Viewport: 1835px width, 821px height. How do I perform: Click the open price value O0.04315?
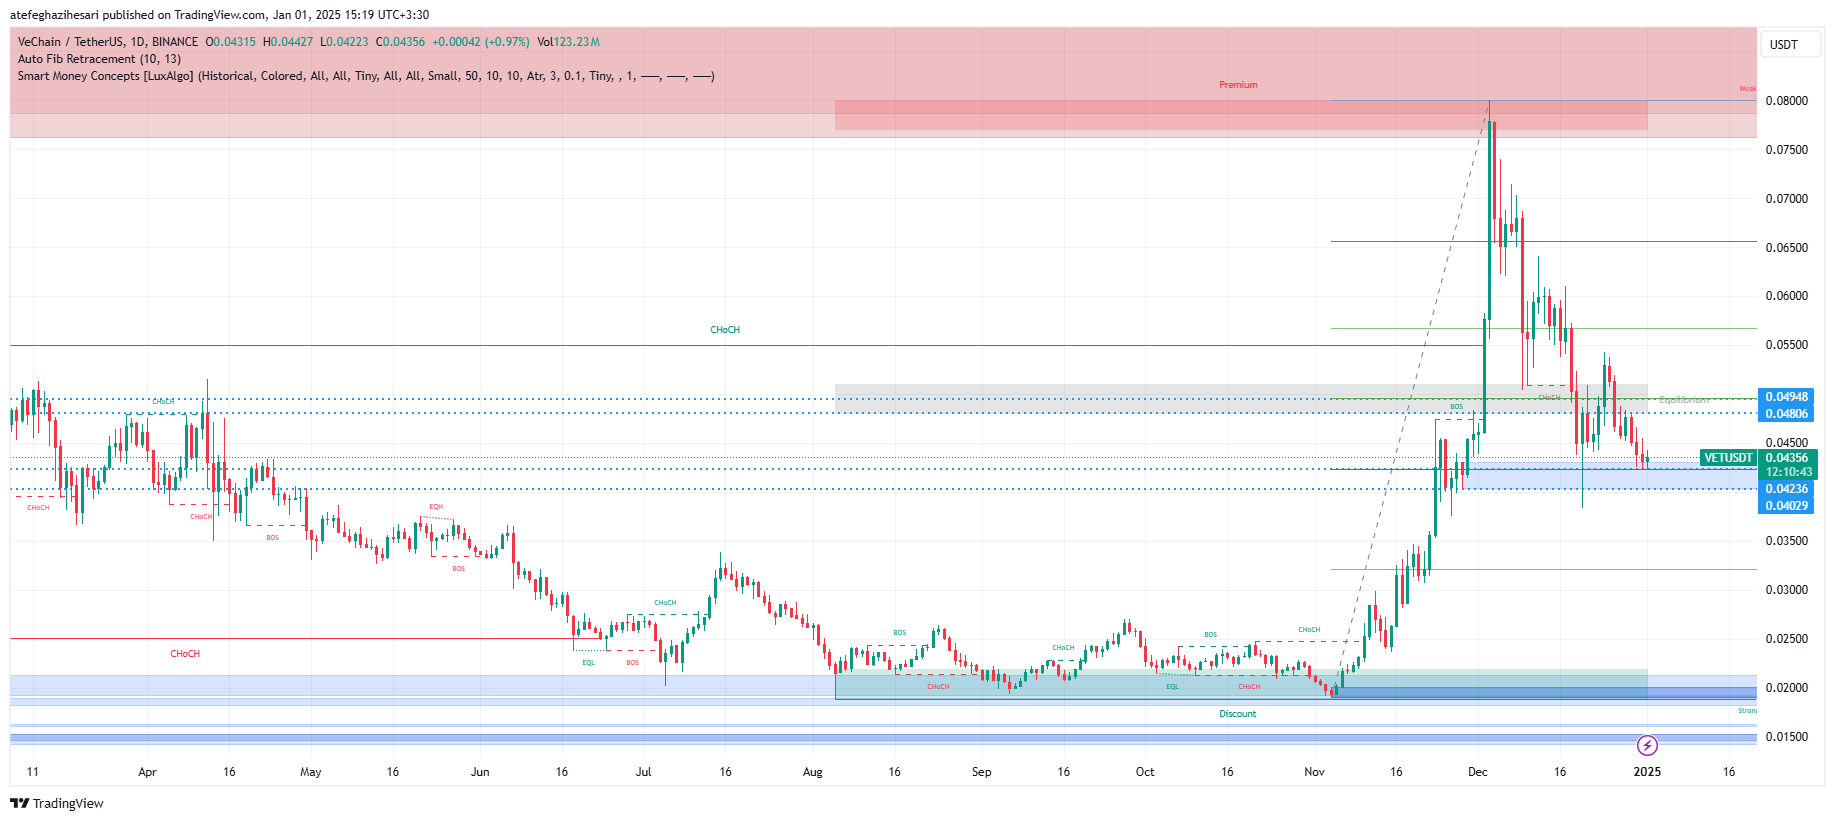(231, 42)
